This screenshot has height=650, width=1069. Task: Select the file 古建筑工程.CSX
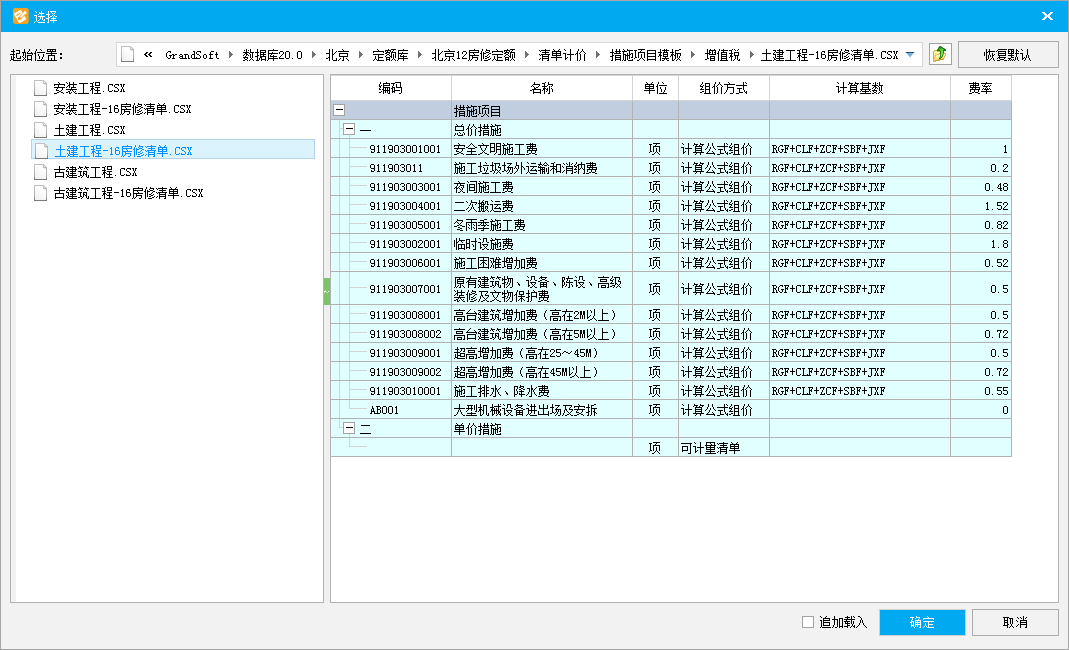click(x=95, y=172)
